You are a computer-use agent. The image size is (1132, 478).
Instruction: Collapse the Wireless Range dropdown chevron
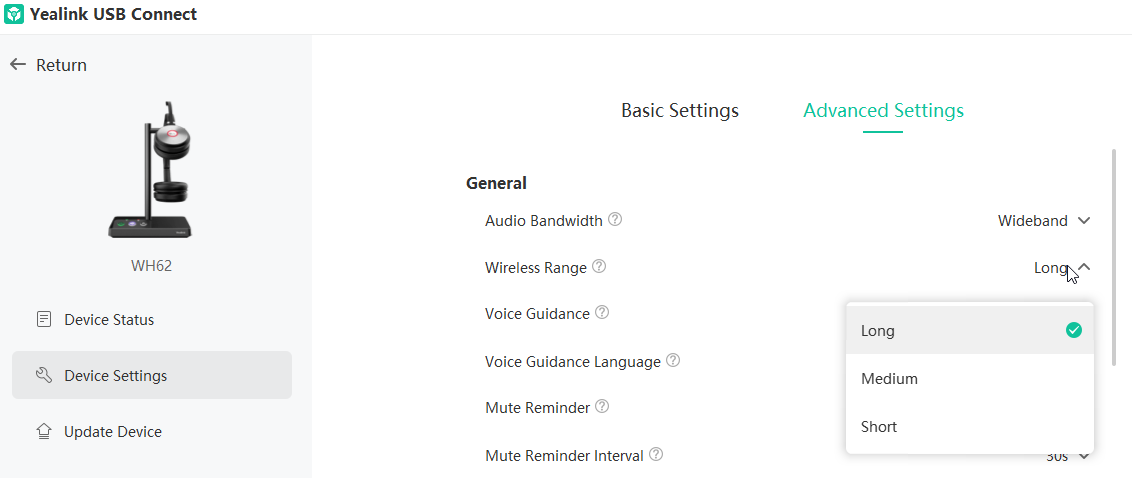coord(1084,268)
